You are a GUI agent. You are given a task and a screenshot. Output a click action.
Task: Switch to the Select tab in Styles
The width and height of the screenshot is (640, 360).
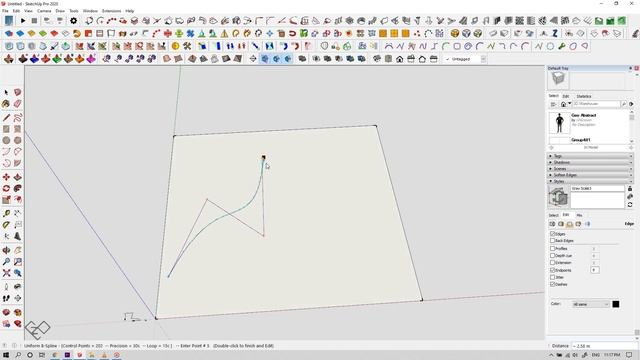point(553,215)
